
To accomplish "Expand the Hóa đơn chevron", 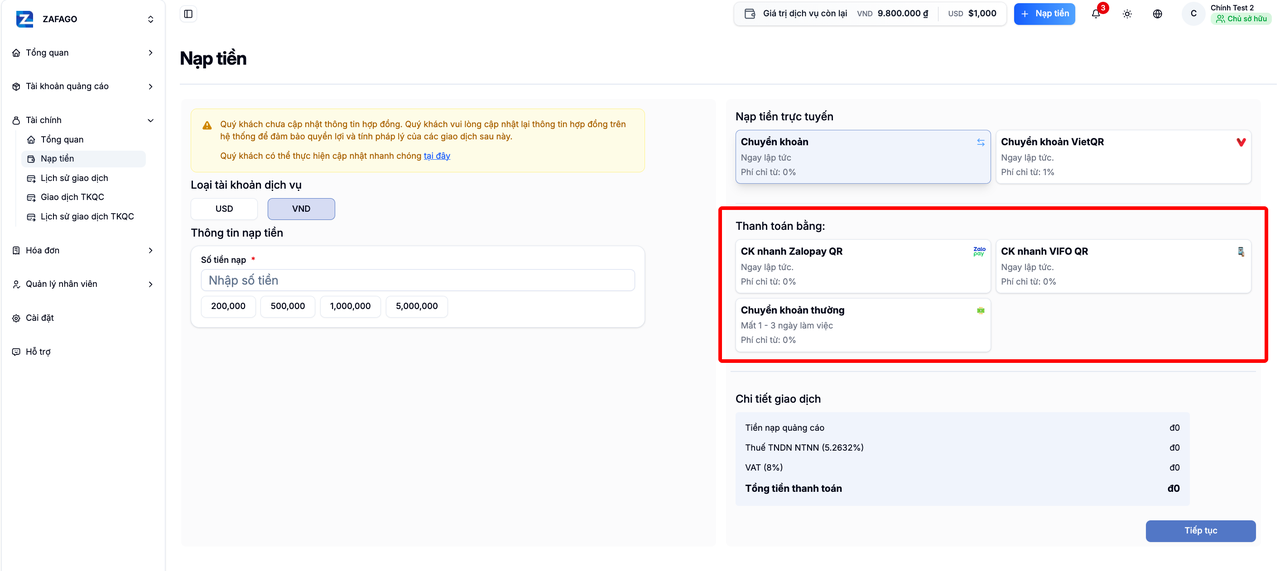I will click(151, 251).
